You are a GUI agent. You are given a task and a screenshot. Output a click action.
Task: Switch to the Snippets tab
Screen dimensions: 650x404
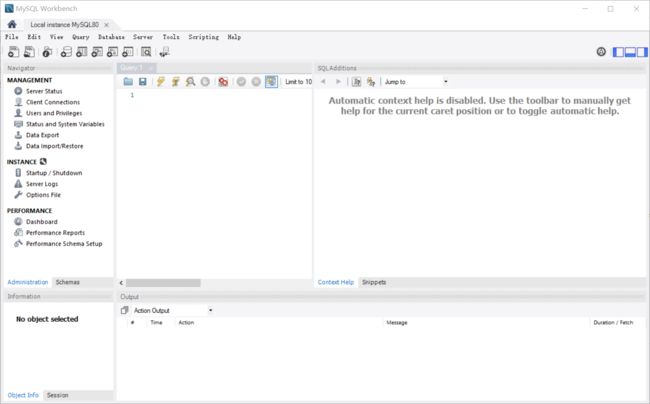[374, 282]
